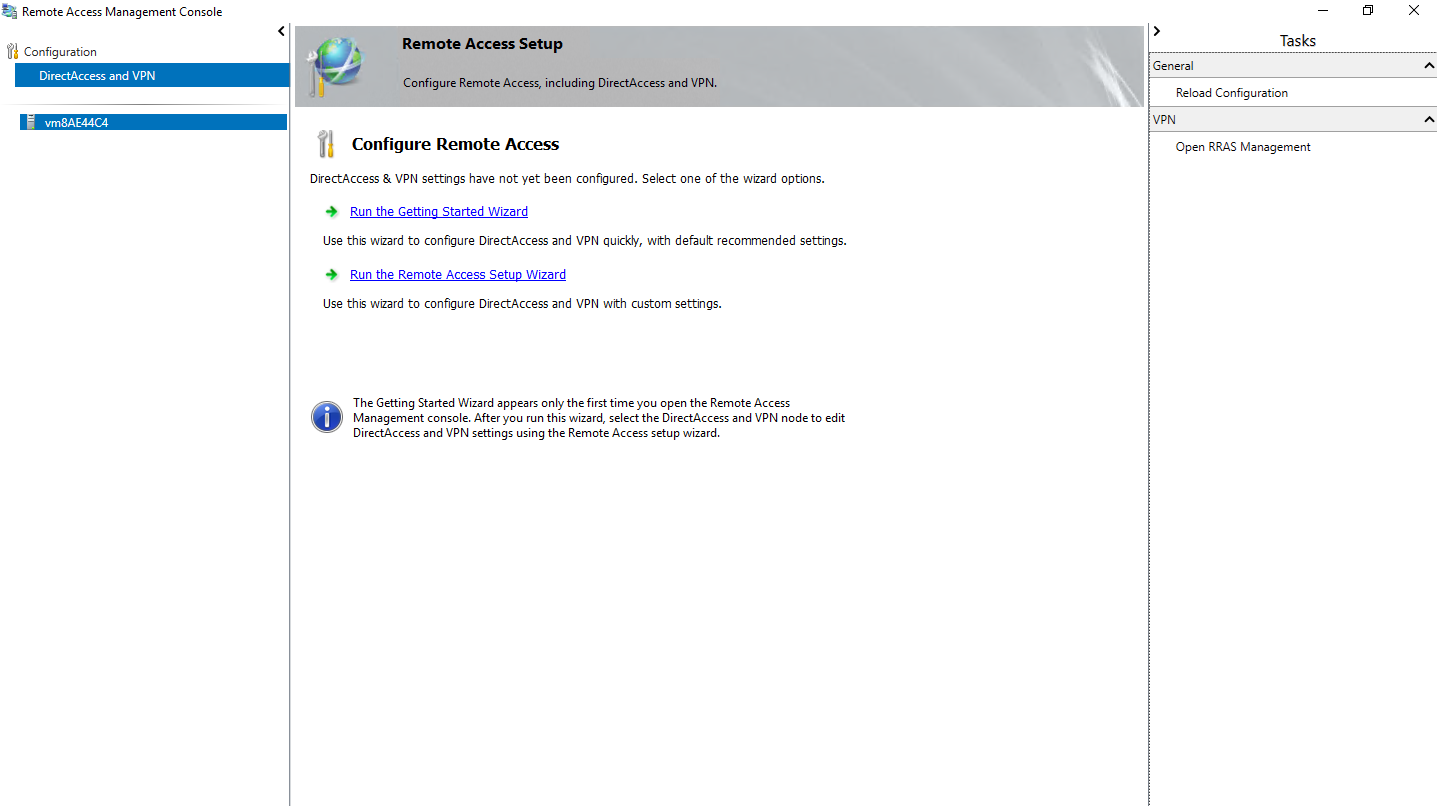Click the Tasks pane header
Image resolution: width=1437 pixels, height=806 pixels.
pos(1297,40)
